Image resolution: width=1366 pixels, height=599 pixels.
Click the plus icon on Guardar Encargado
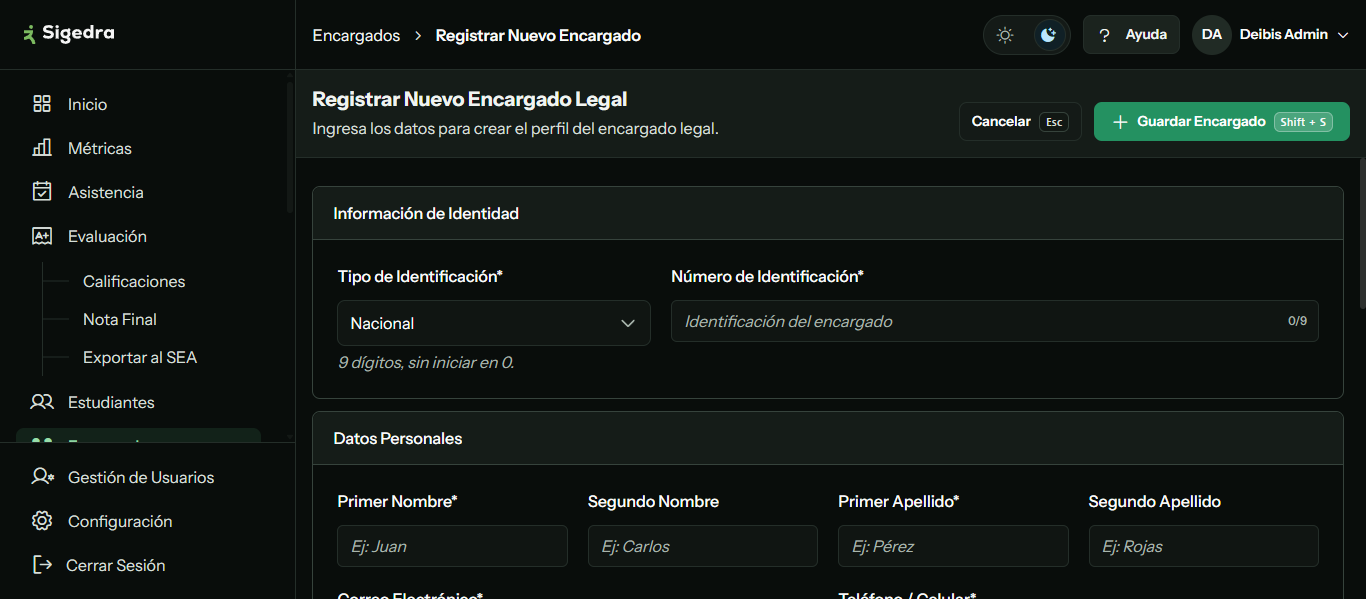pyautogui.click(x=1120, y=122)
